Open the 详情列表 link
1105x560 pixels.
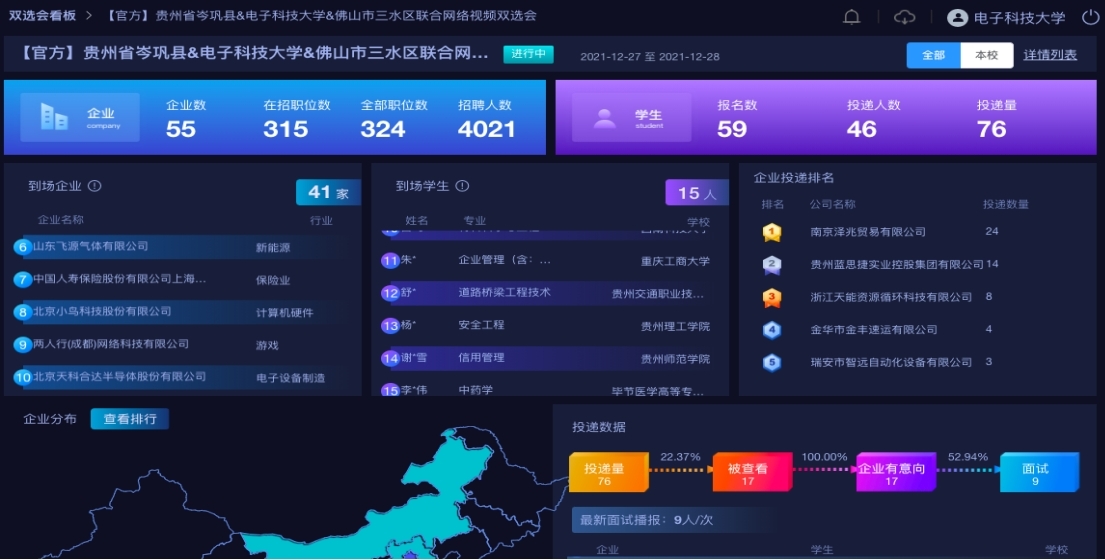[x=1050, y=55]
